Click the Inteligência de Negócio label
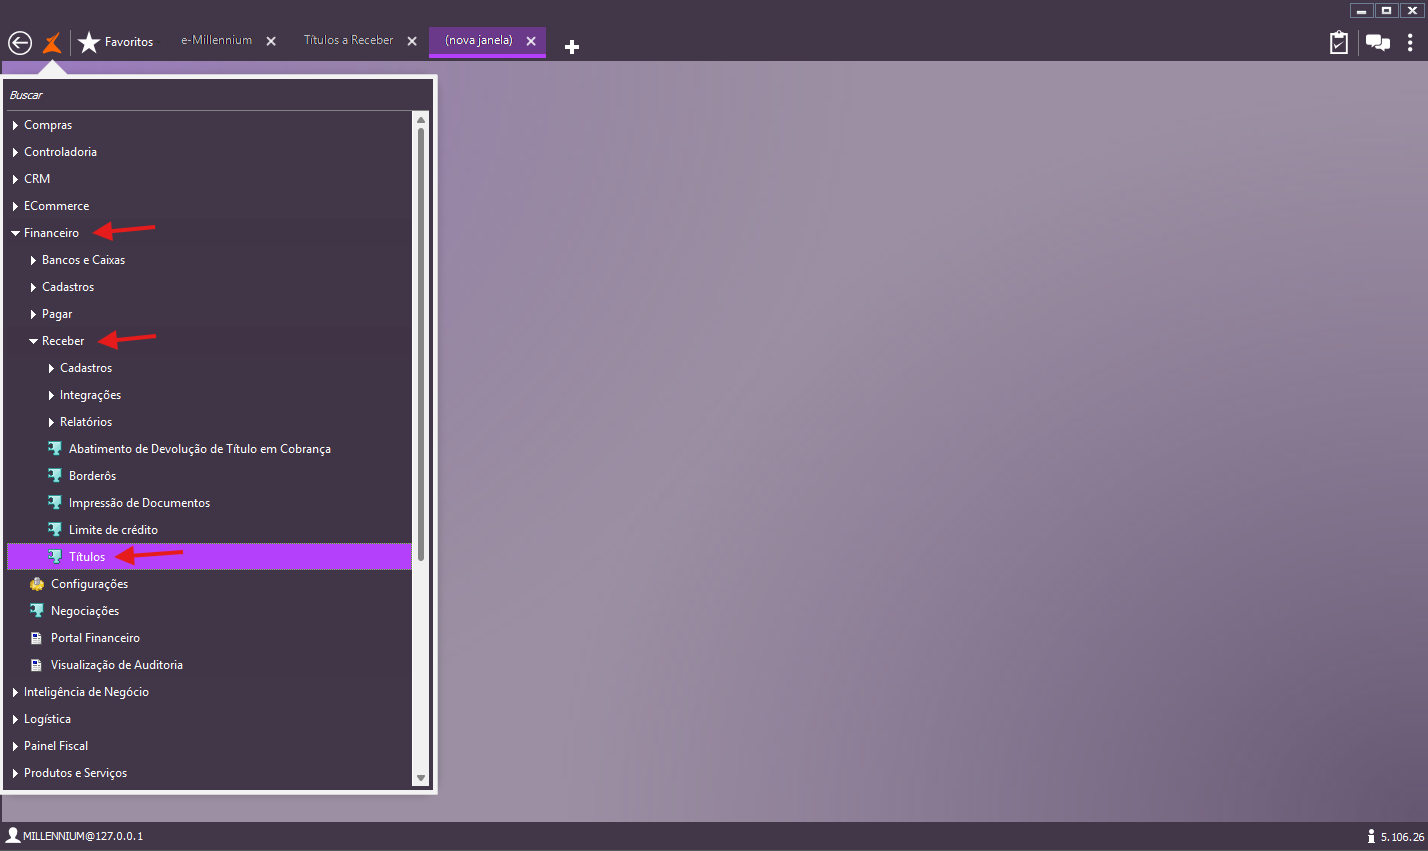1428x851 pixels. click(x=86, y=692)
